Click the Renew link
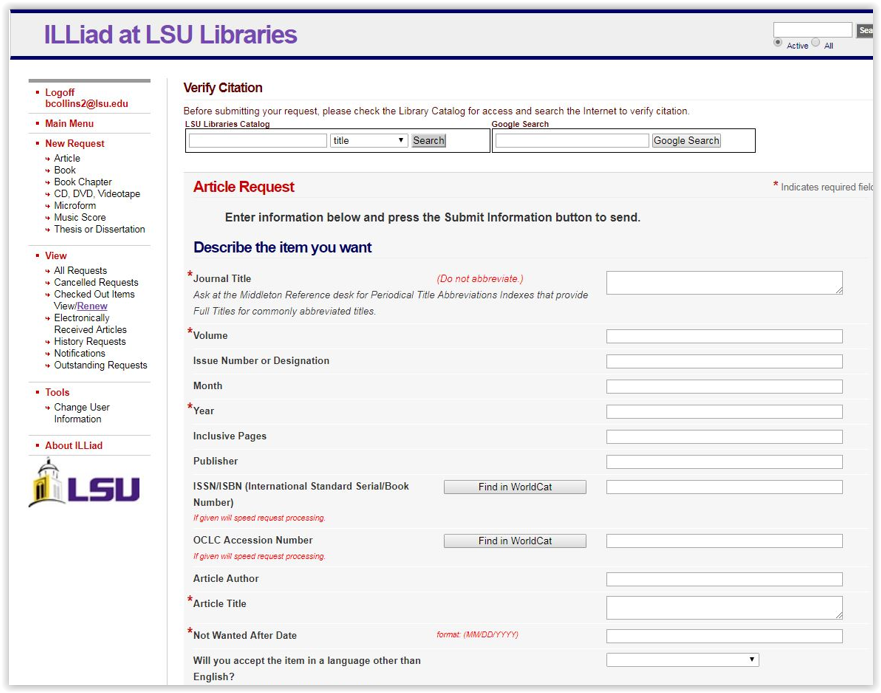 tap(92, 306)
